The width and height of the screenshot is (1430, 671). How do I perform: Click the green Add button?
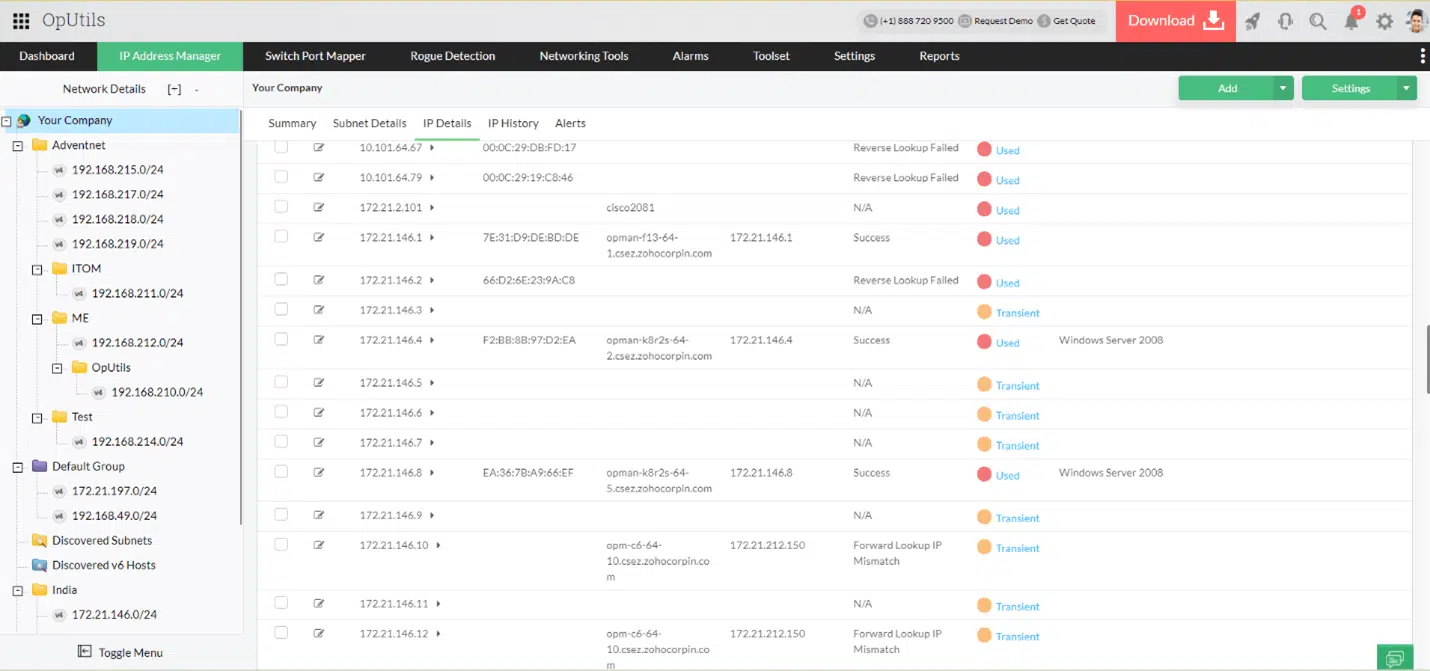coord(1227,88)
